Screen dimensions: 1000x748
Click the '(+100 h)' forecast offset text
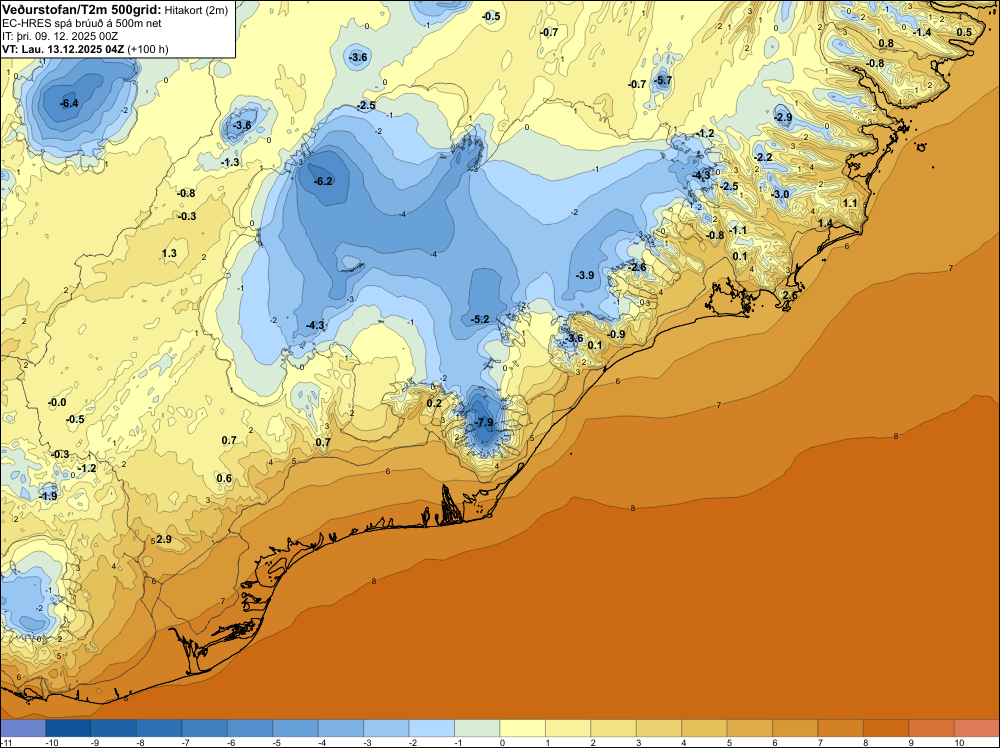tap(148, 49)
